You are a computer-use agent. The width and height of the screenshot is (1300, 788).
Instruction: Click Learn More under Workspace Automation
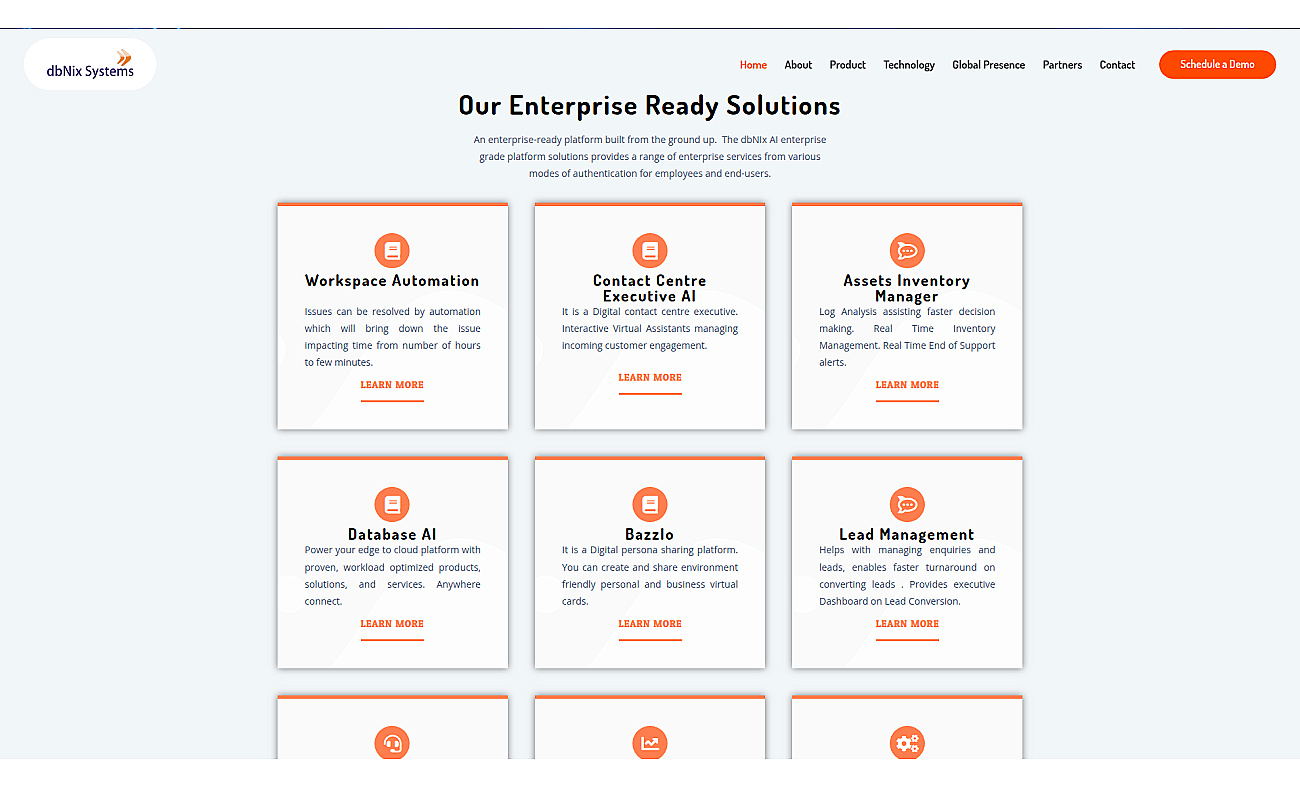pos(392,385)
